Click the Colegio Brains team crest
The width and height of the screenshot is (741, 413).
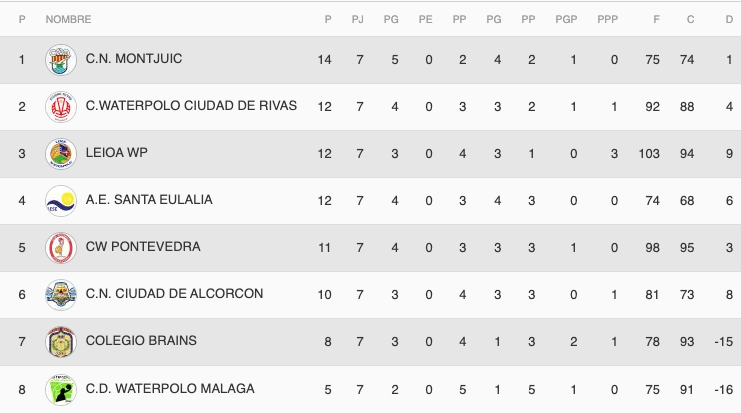(60, 341)
